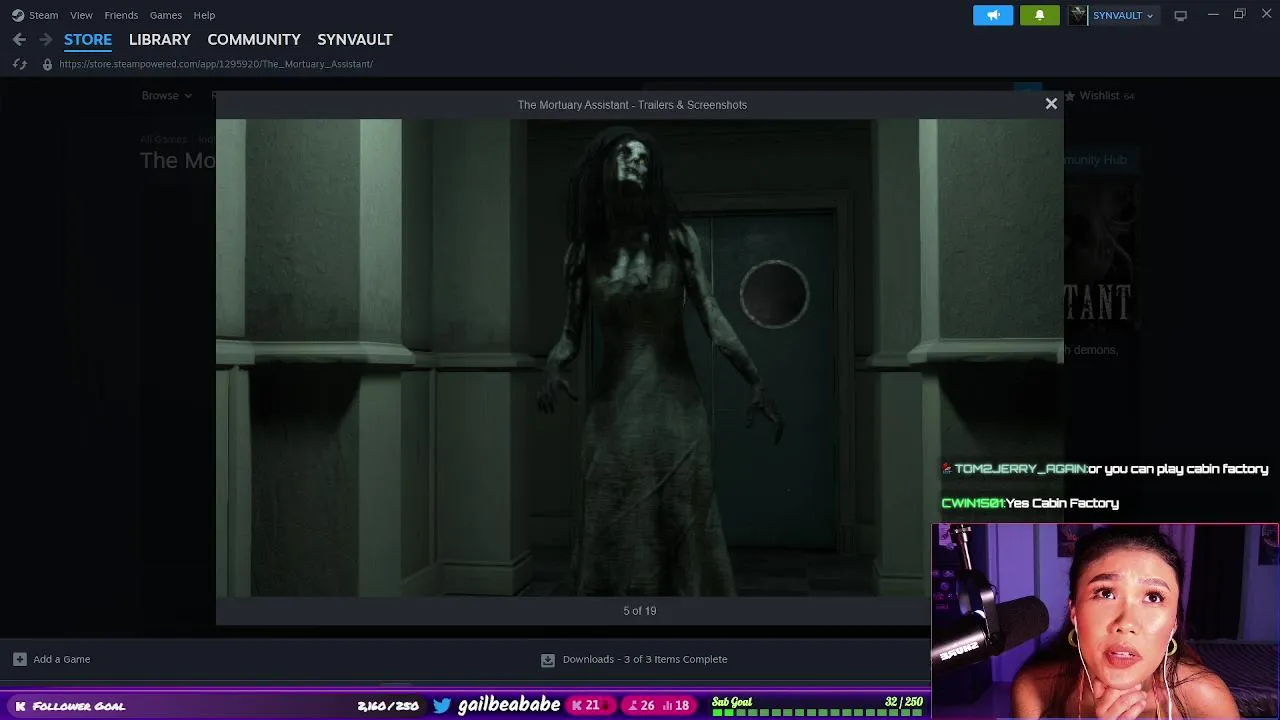1280x720 pixels.
Task: Open the View menu
Action: pyautogui.click(x=81, y=15)
